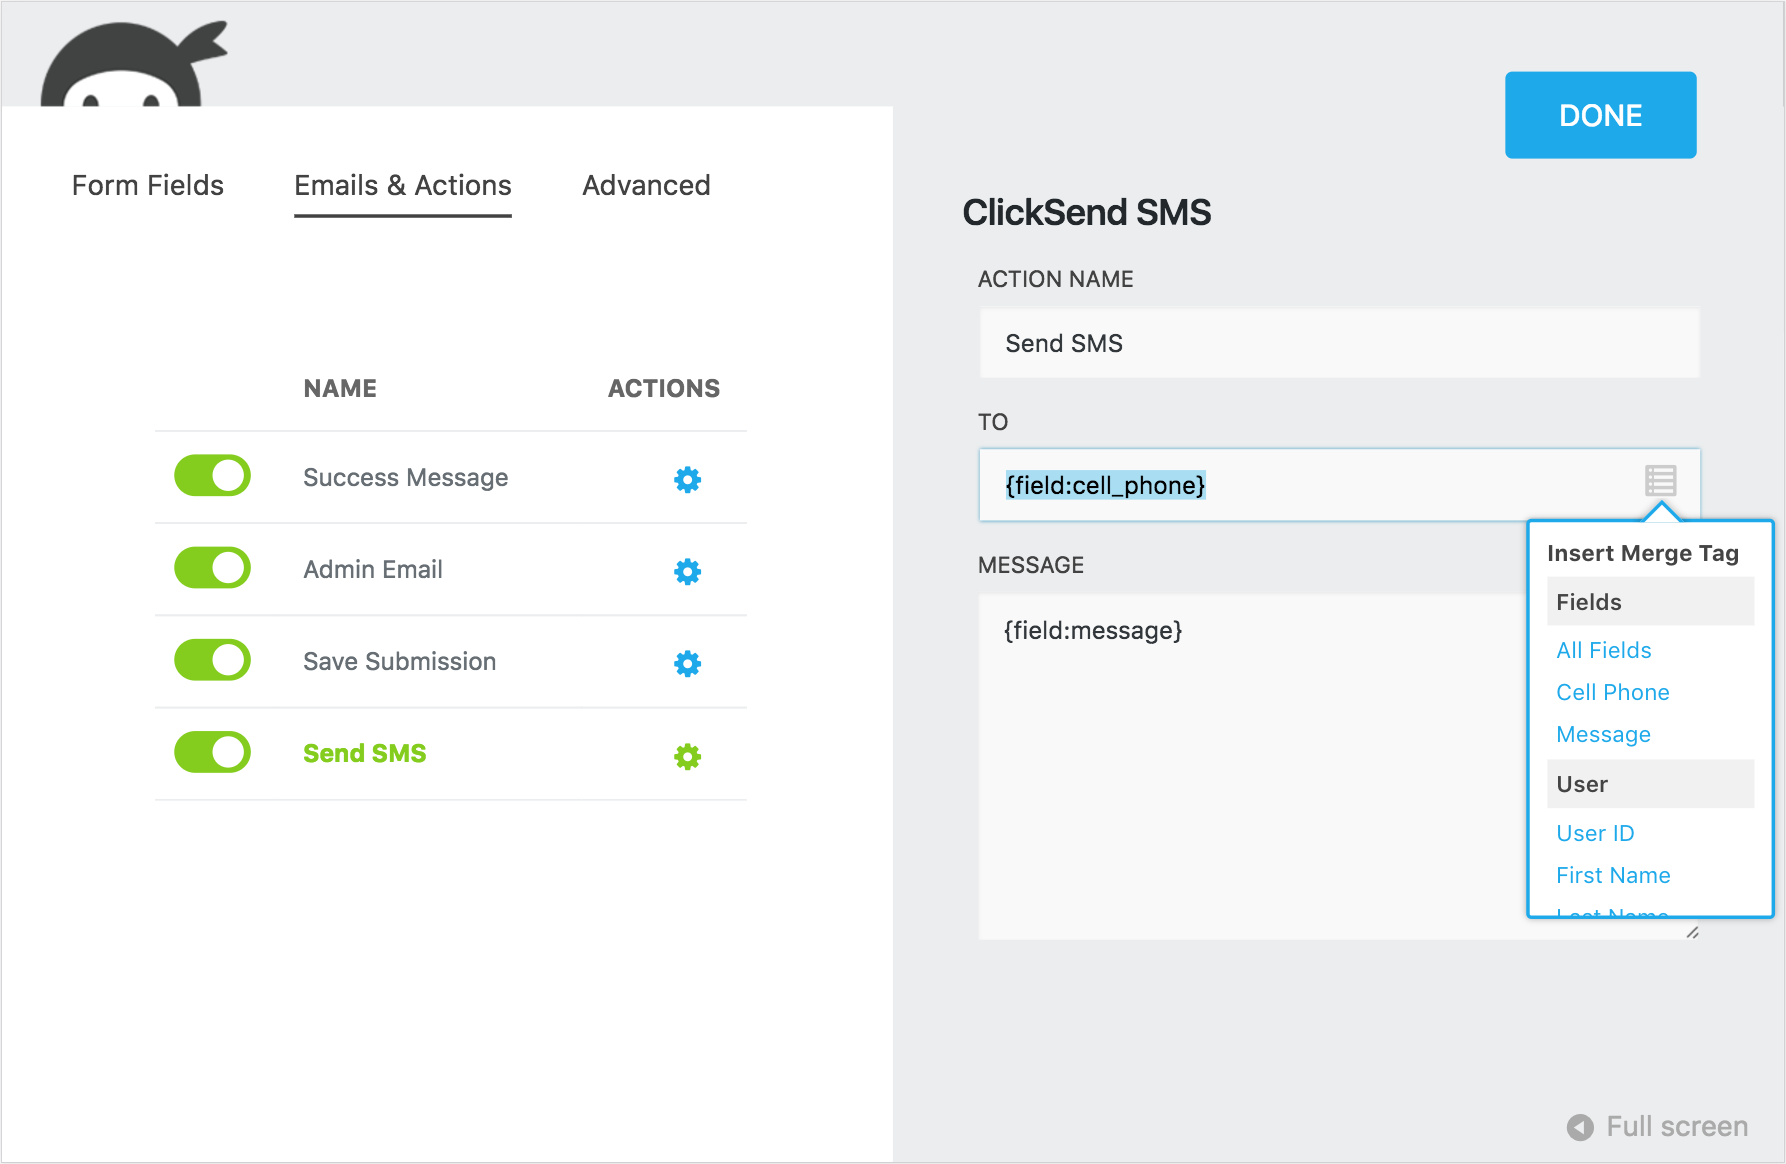This screenshot has width=1786, height=1164.
Task: Open settings gear for Success Message
Action: [687, 480]
